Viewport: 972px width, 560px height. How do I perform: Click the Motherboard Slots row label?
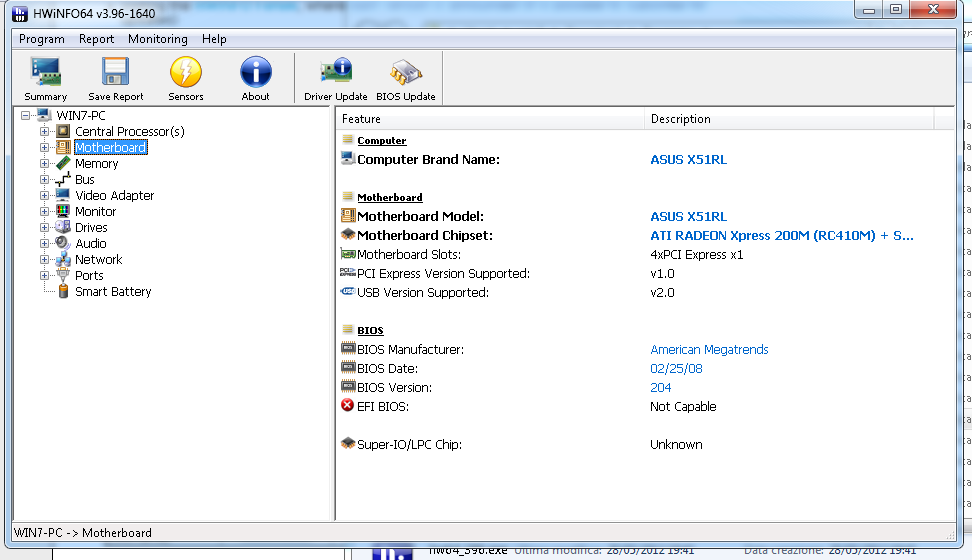click(409, 254)
